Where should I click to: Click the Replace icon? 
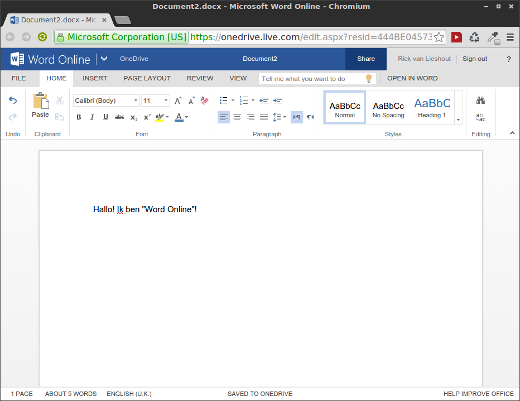(480, 117)
